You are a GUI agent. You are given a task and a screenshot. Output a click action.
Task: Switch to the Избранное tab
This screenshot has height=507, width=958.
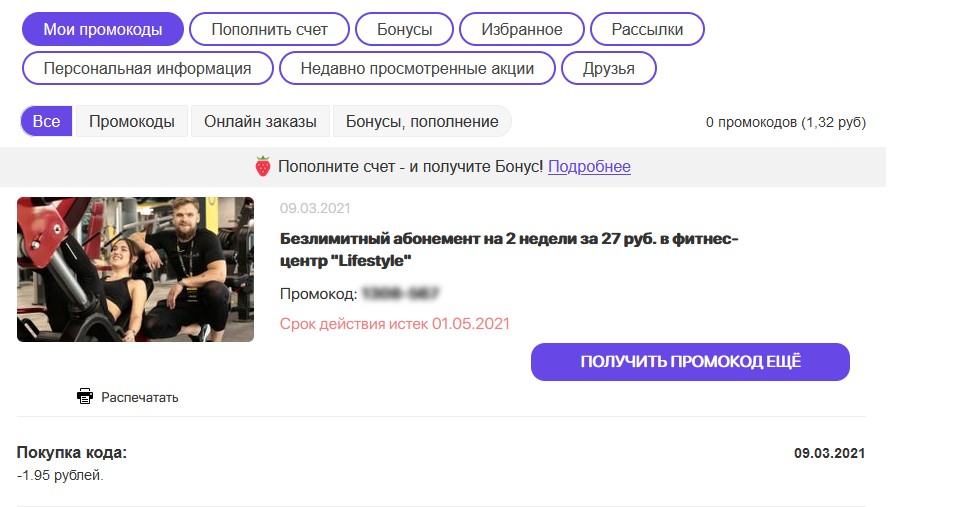(x=521, y=29)
